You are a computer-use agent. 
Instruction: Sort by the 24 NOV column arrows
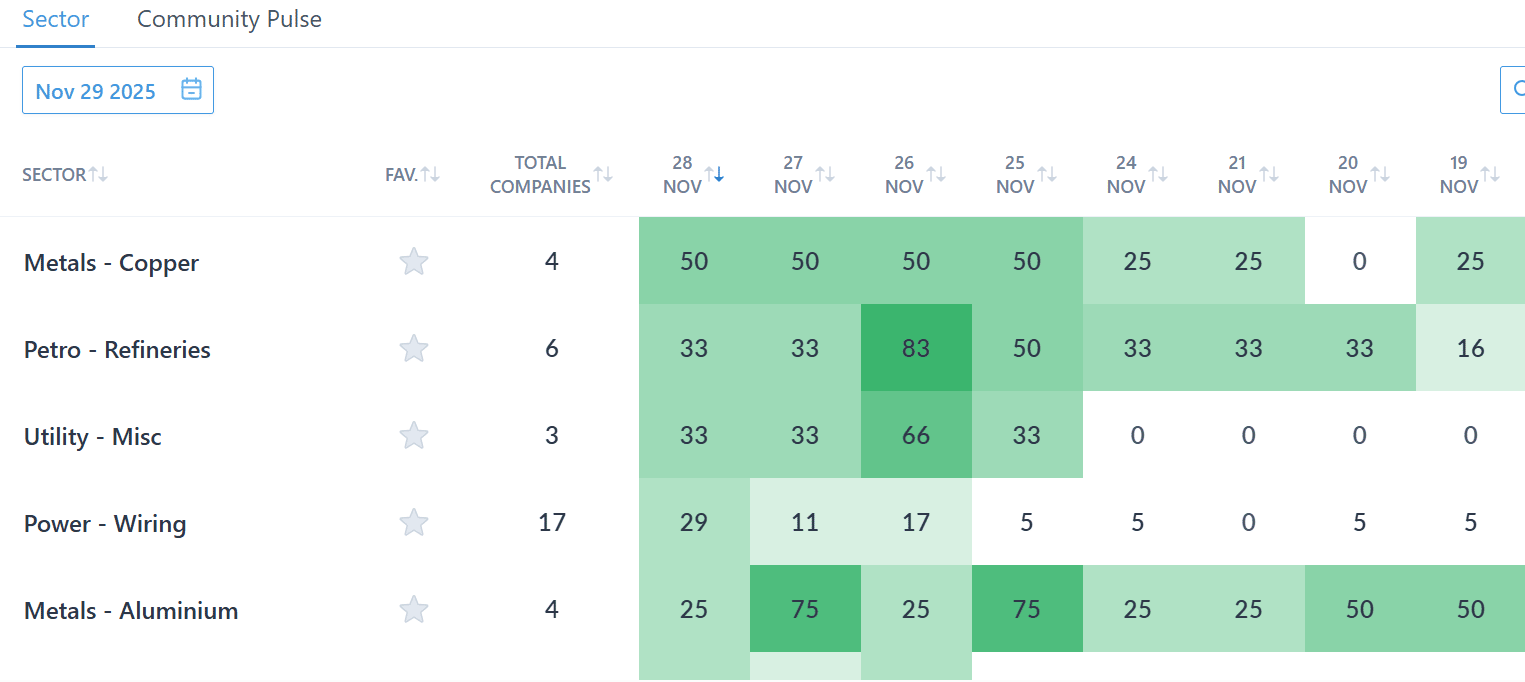1158,174
